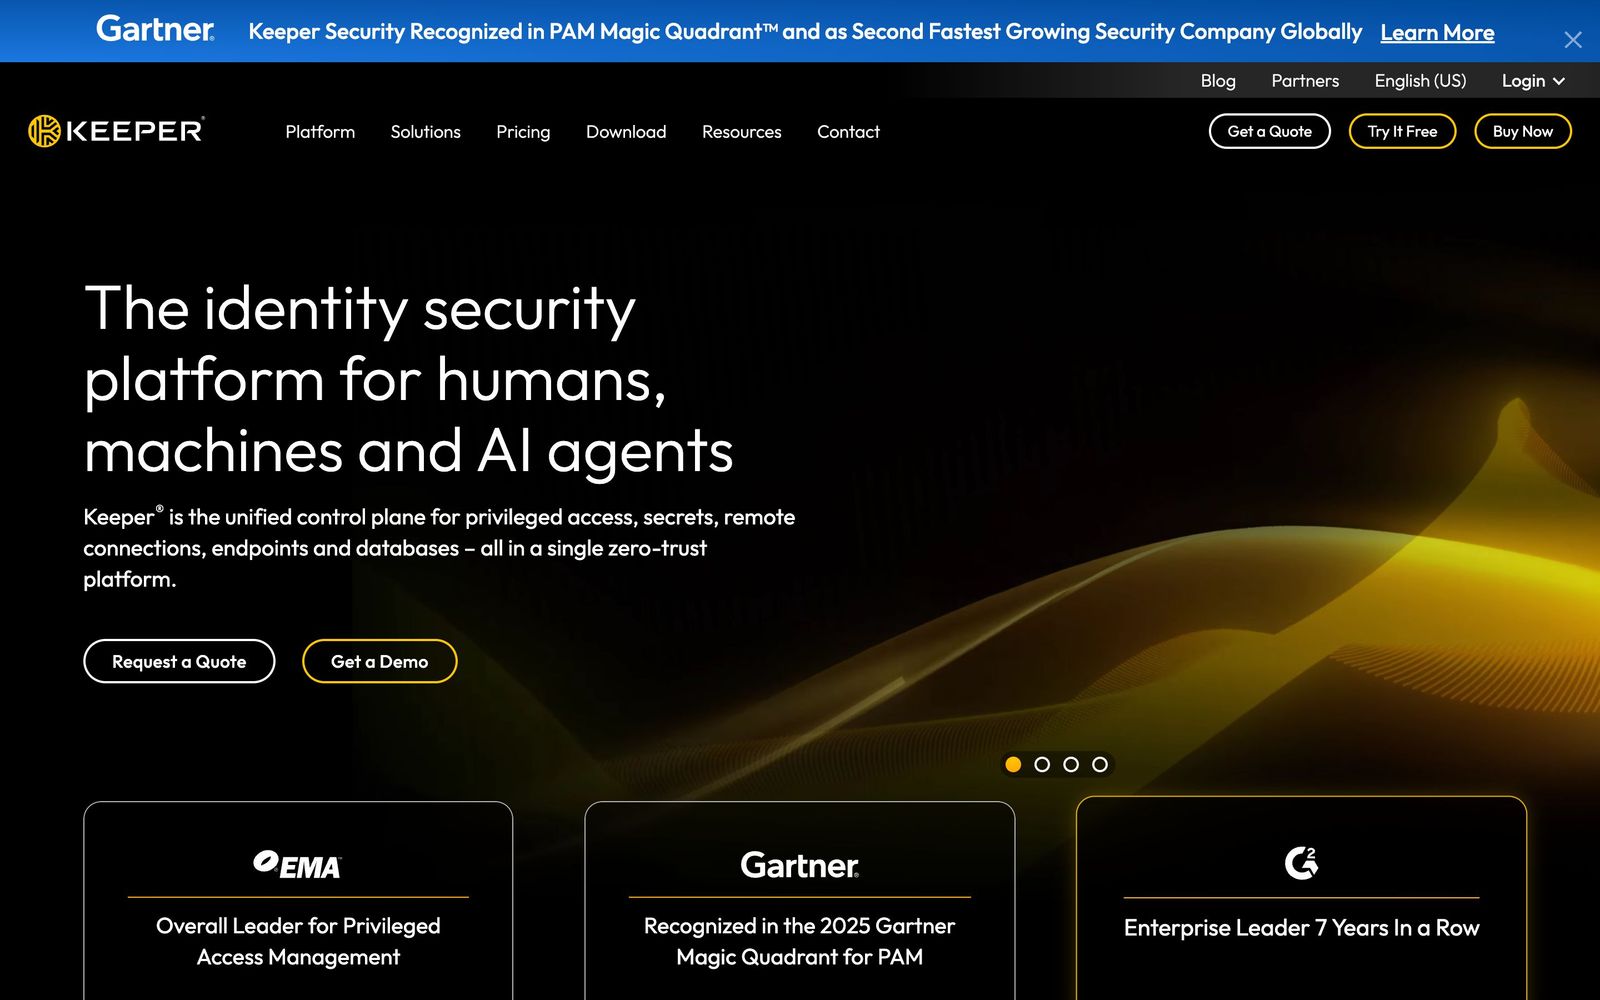Click the Buy Now button
Viewport: 1600px width, 1000px height.
click(x=1523, y=131)
